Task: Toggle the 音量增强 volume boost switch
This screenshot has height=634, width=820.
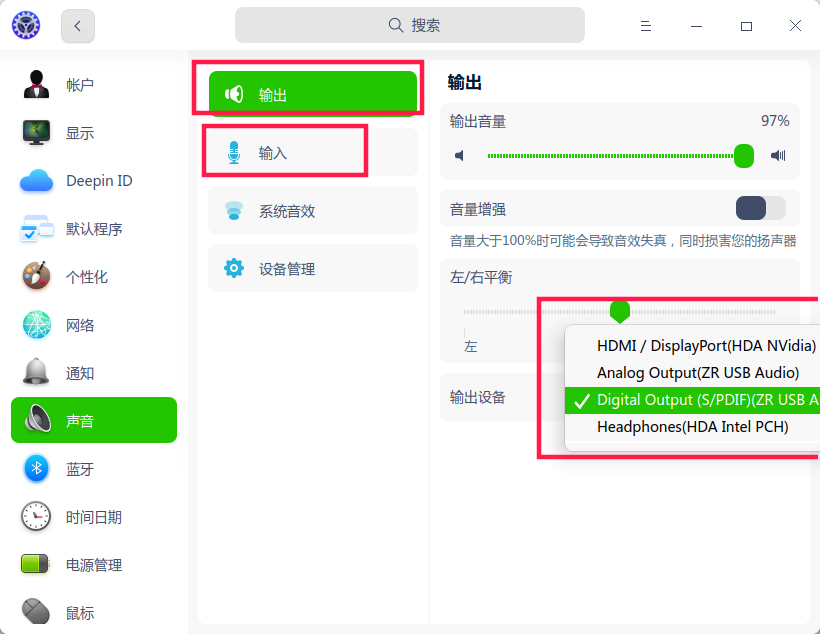Action: pos(760,208)
